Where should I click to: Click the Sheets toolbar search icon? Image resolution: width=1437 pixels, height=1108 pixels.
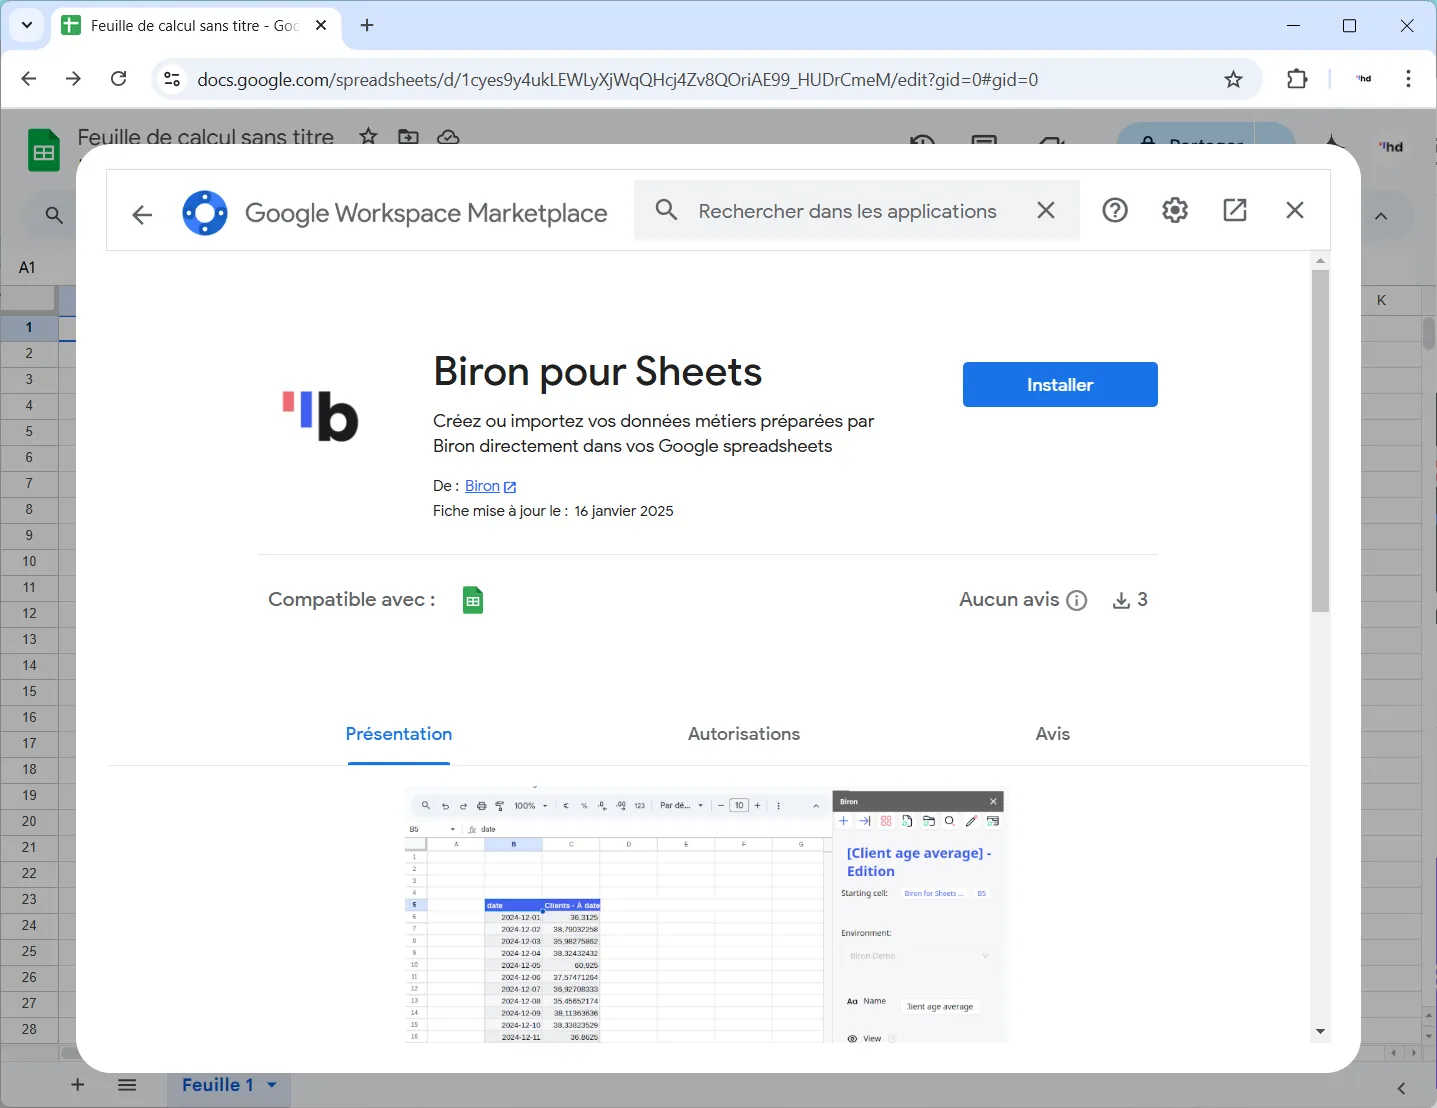[55, 215]
